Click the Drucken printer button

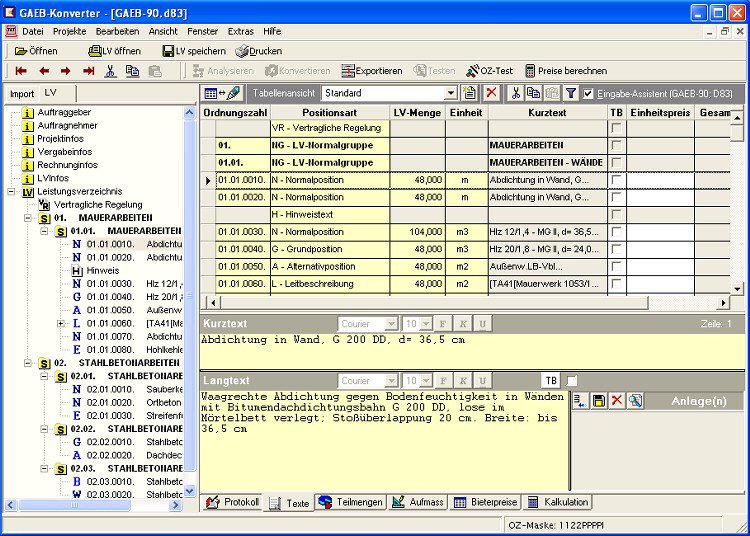click(x=259, y=51)
